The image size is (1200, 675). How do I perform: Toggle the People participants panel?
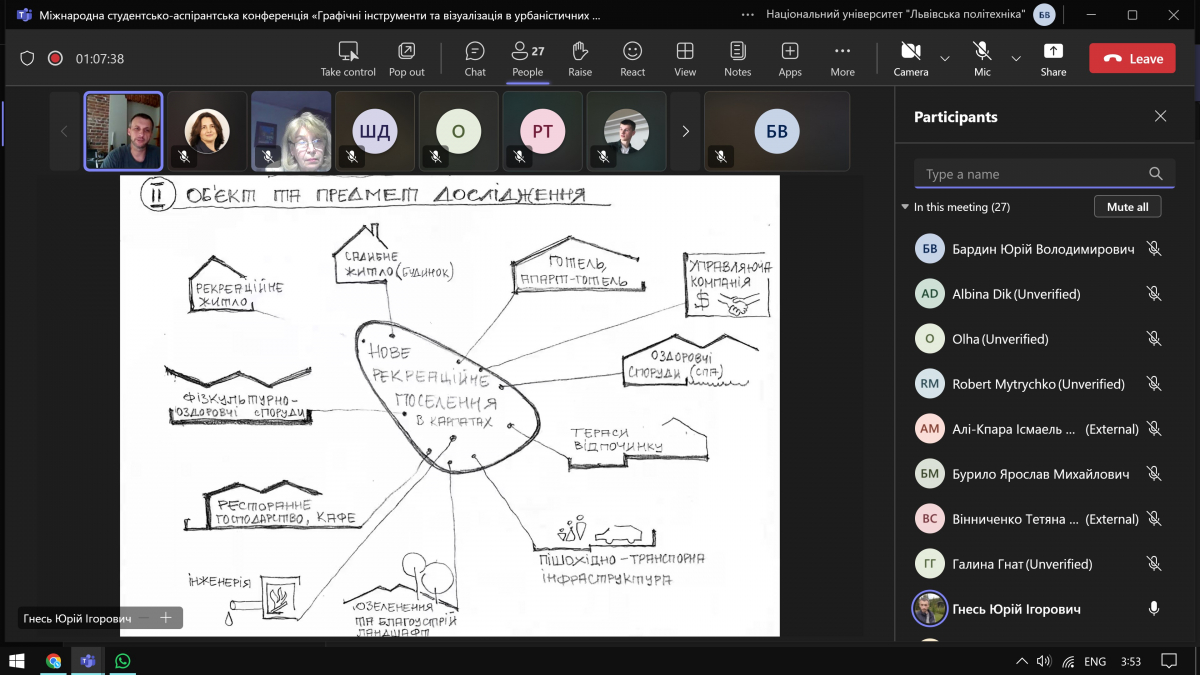click(527, 58)
